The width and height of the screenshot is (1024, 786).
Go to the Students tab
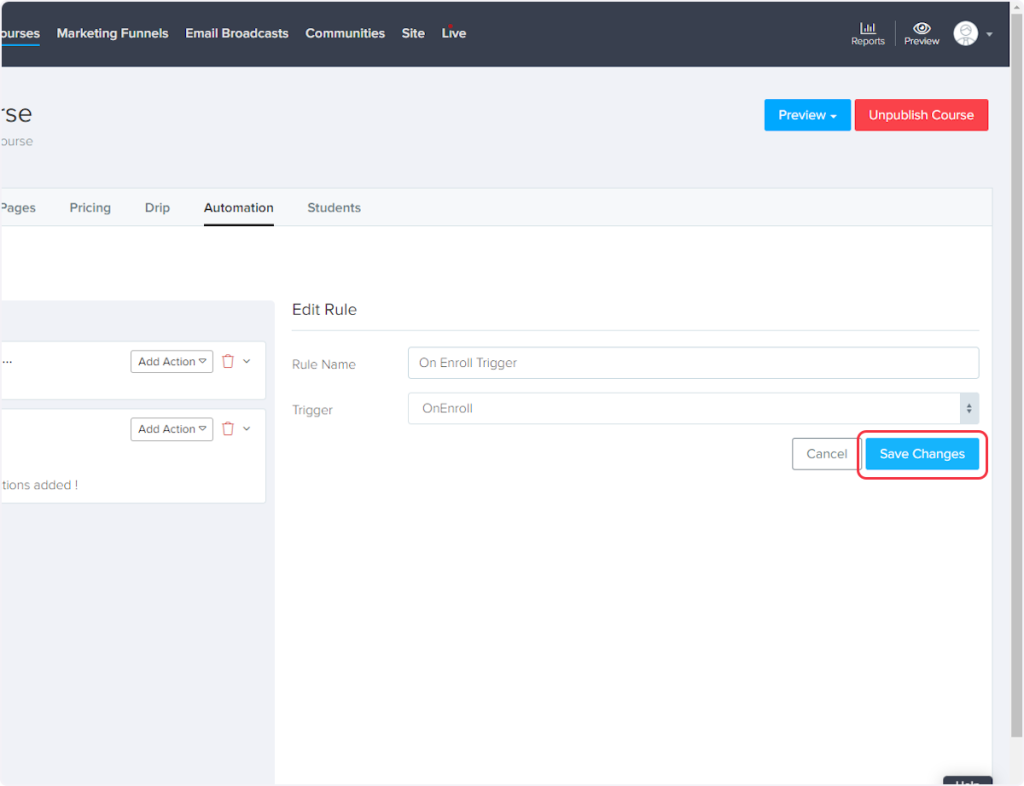[x=334, y=208]
